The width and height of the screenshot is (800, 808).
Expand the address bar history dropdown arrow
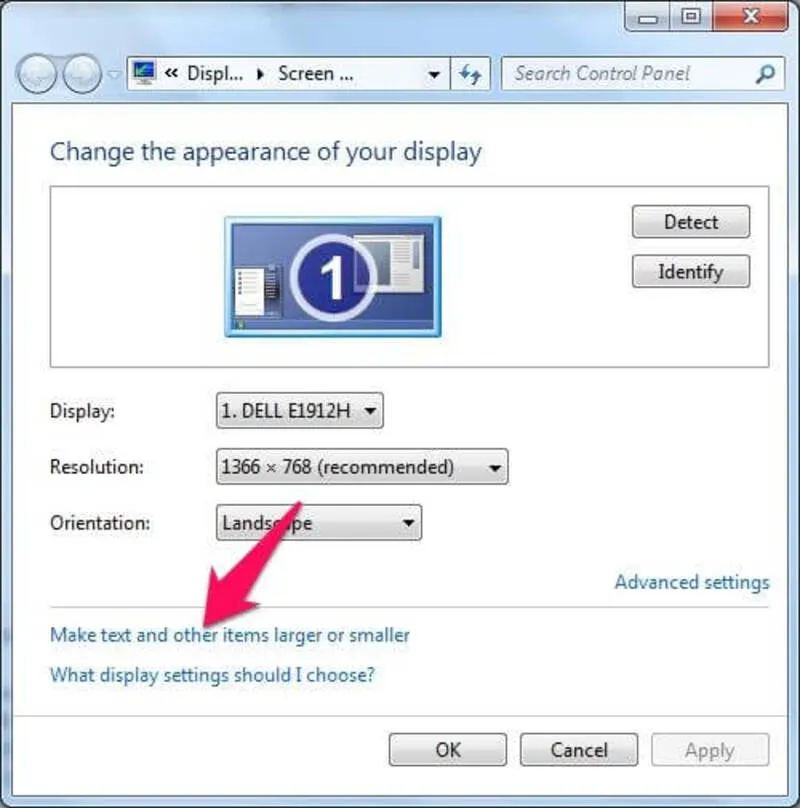(x=433, y=74)
